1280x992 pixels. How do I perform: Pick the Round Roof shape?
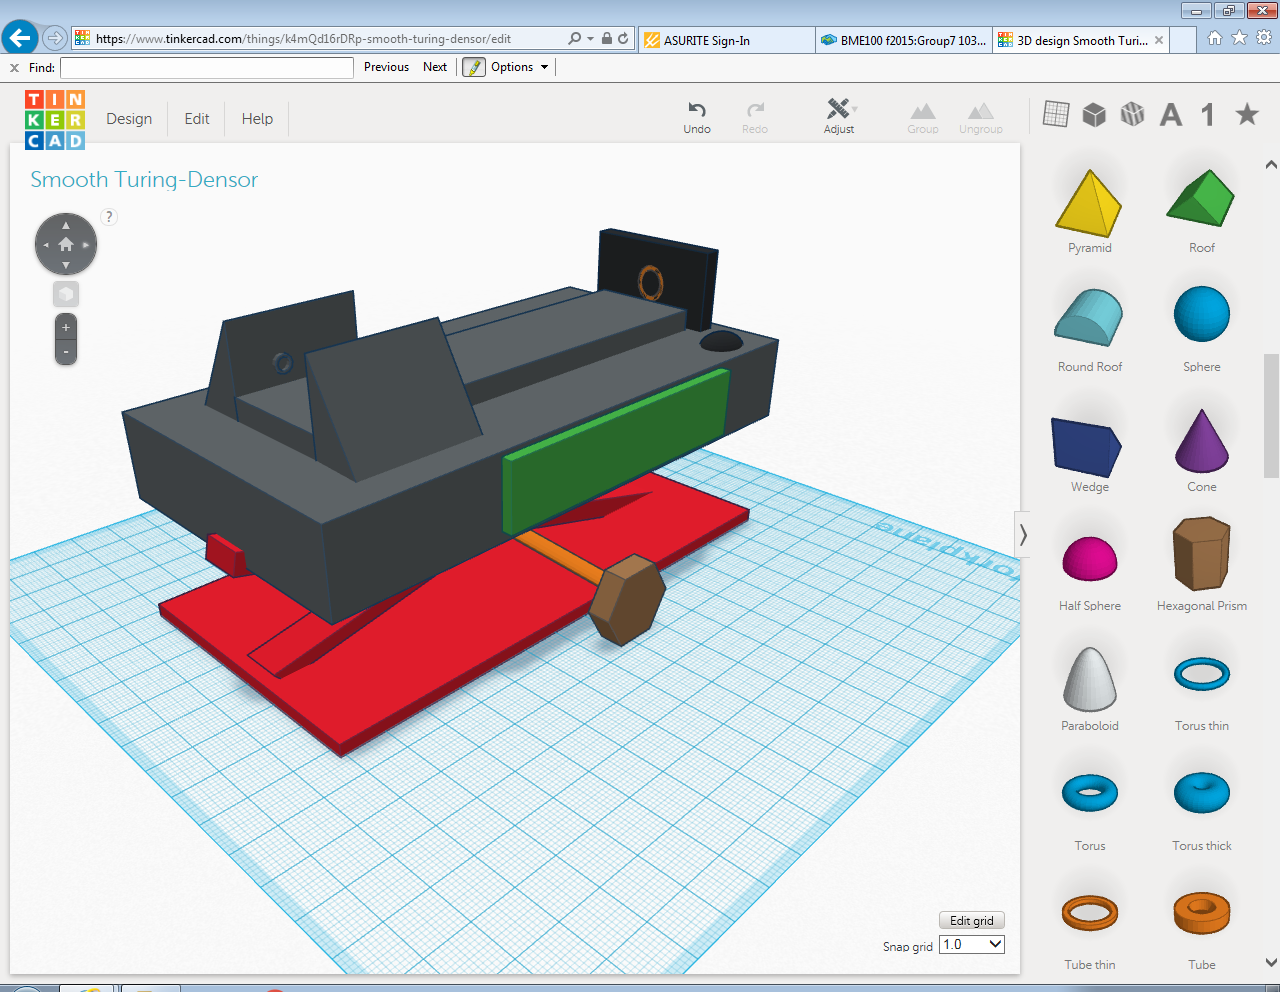(1089, 318)
